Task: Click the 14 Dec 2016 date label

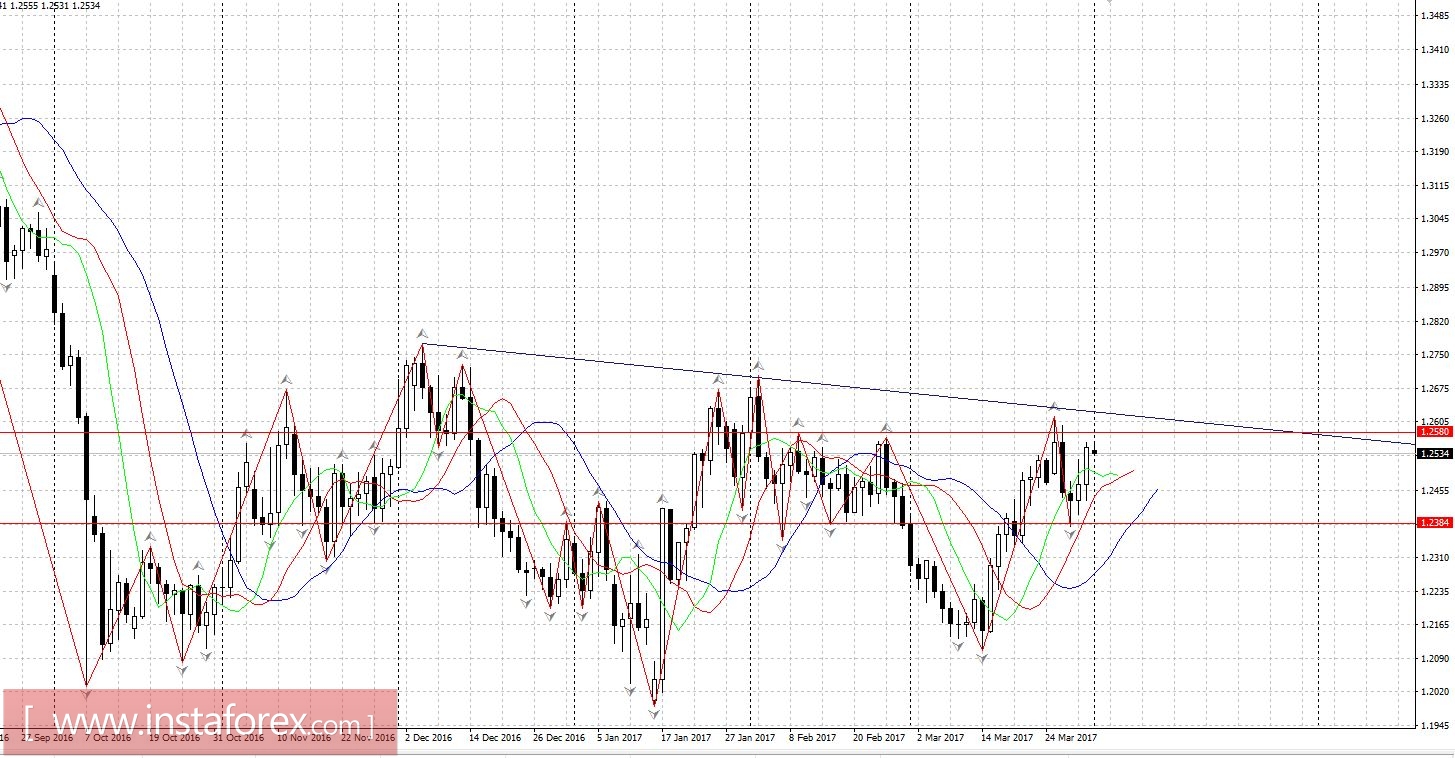Action: [495, 738]
